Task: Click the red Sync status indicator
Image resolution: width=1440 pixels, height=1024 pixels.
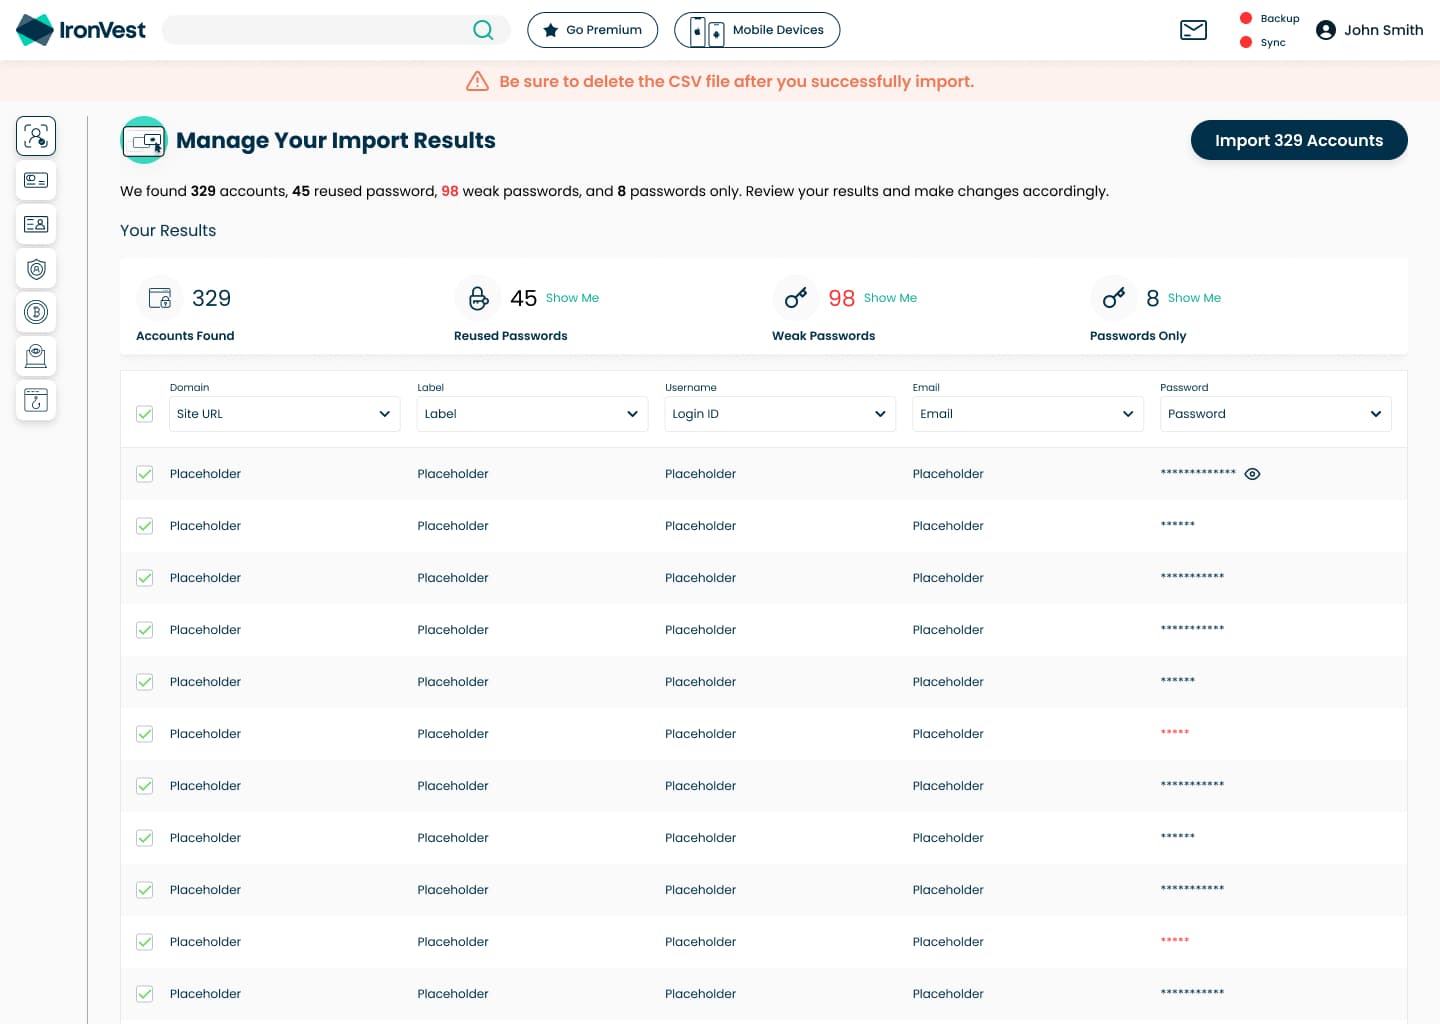Action: (1246, 42)
